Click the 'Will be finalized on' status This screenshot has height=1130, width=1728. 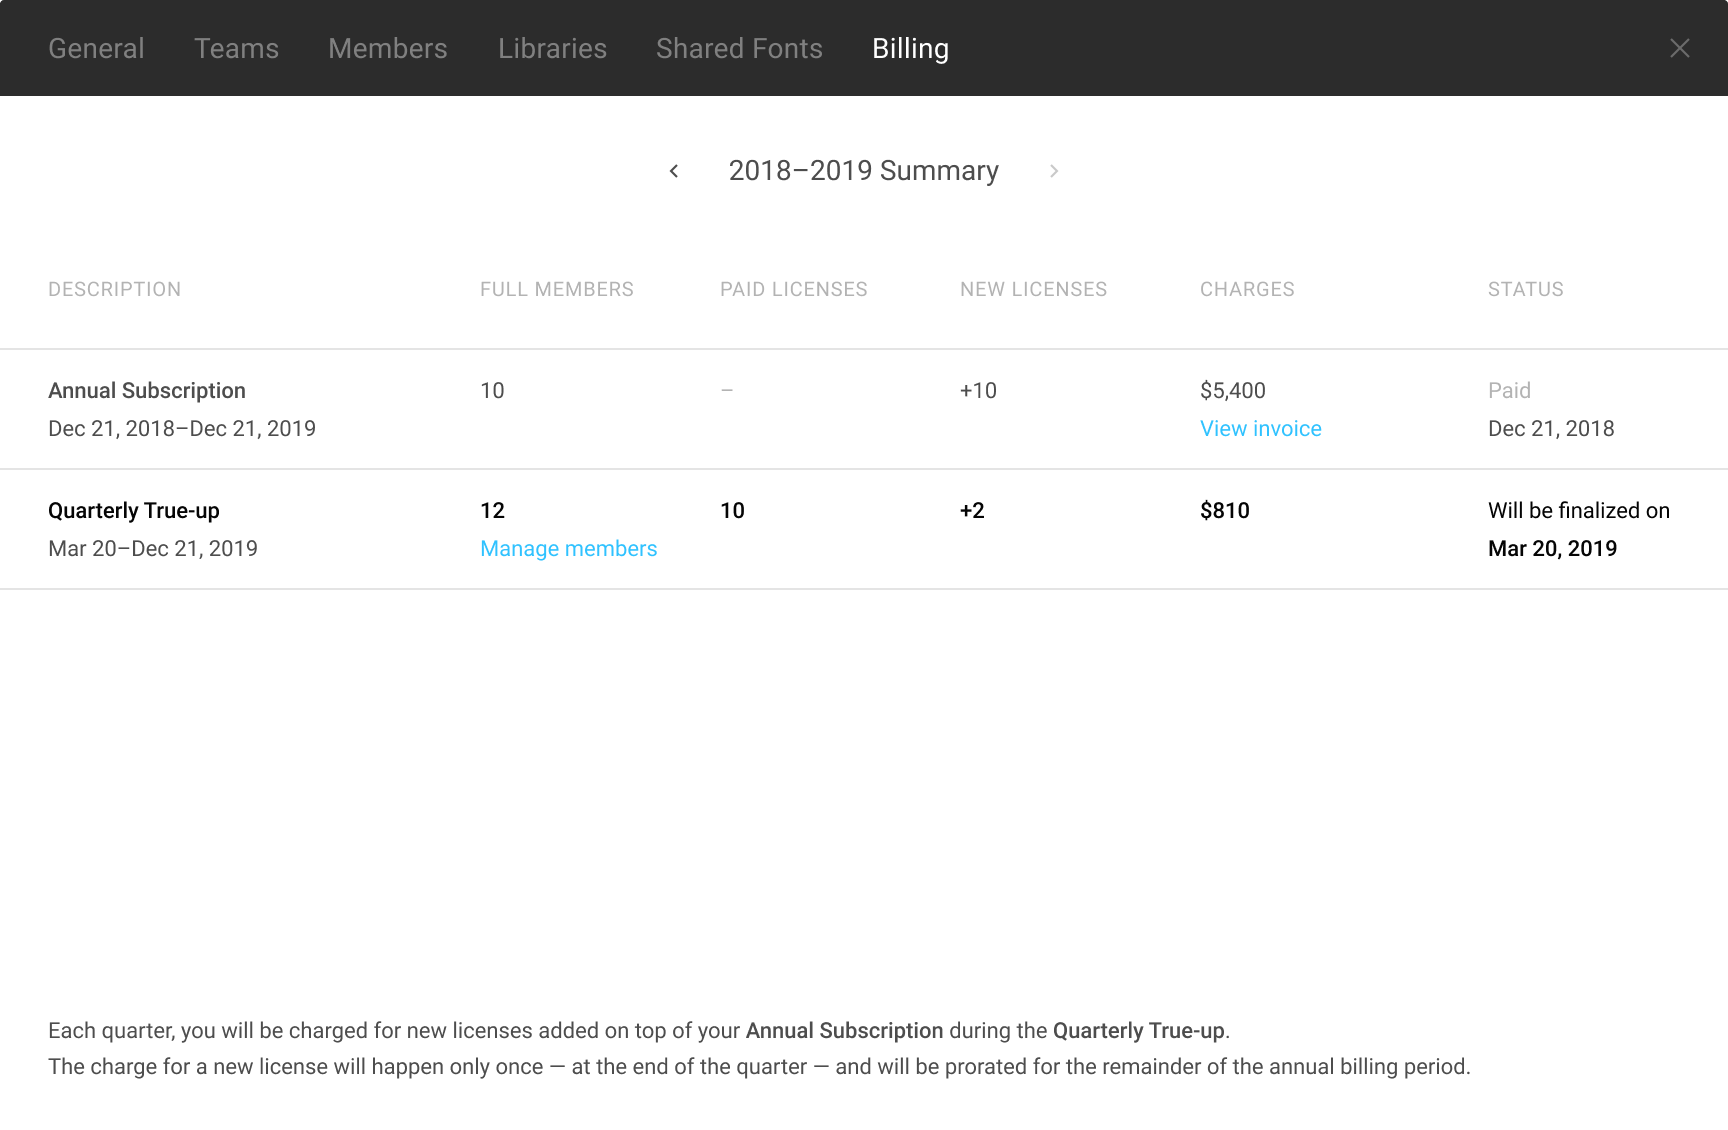click(x=1579, y=510)
